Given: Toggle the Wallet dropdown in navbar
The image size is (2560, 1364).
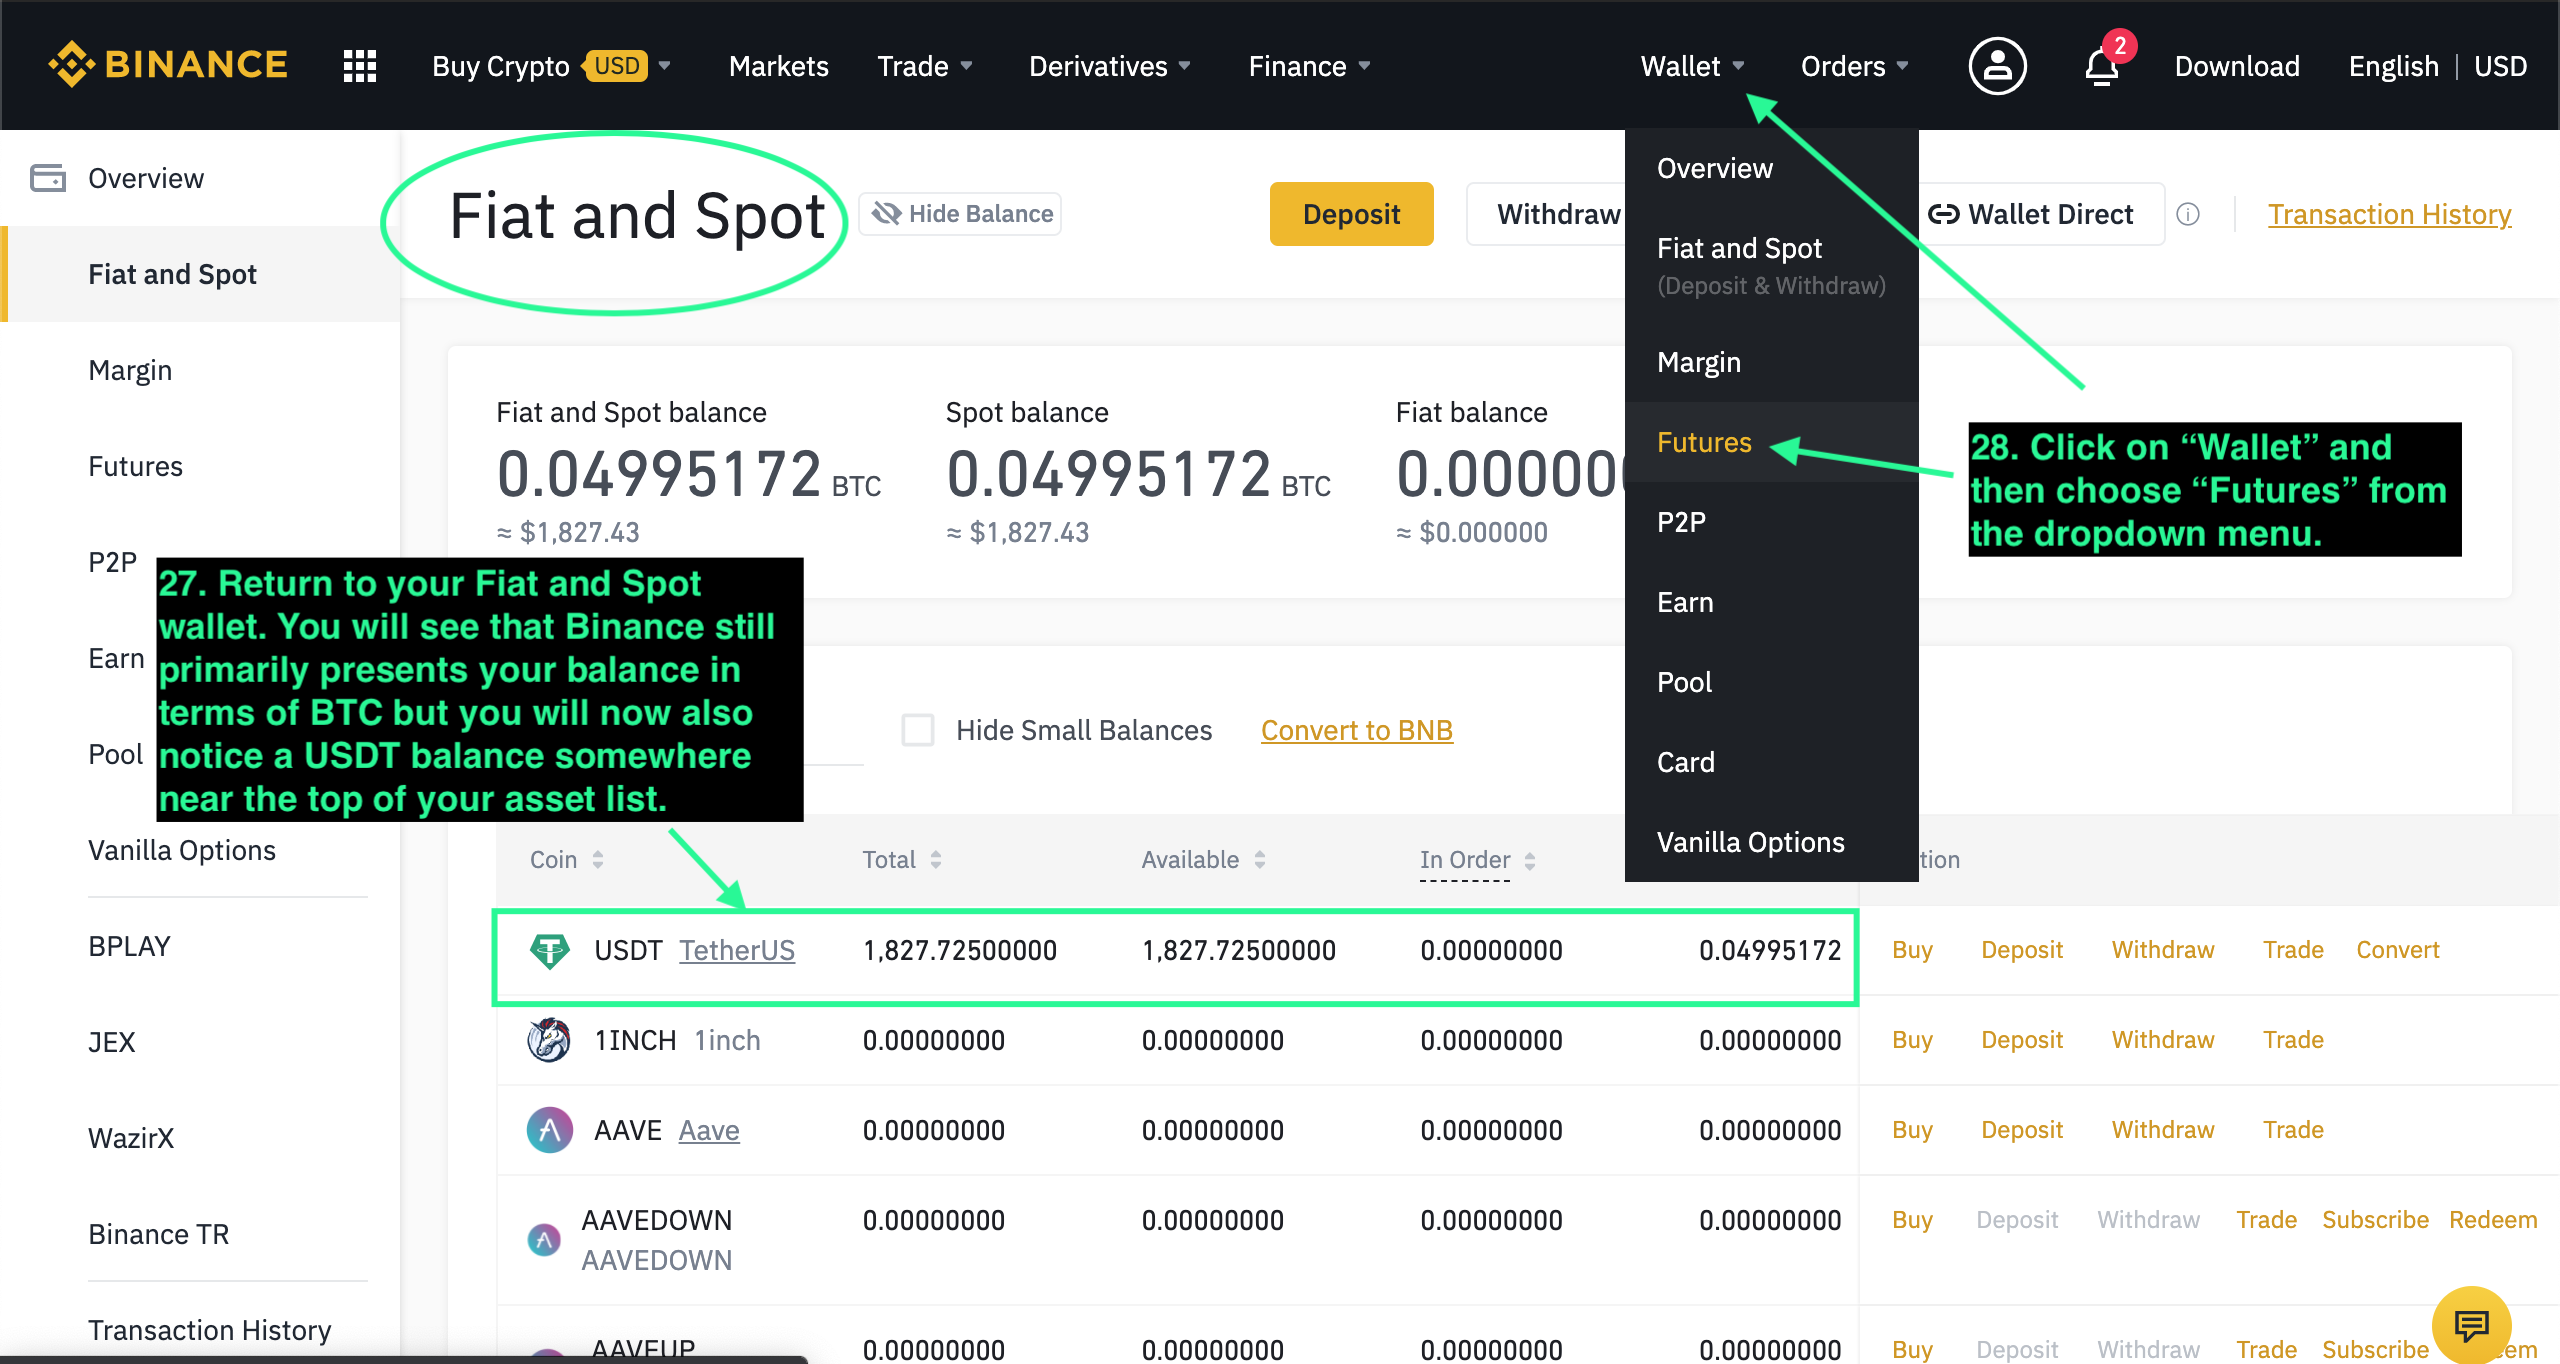Looking at the screenshot, I should tap(1692, 66).
